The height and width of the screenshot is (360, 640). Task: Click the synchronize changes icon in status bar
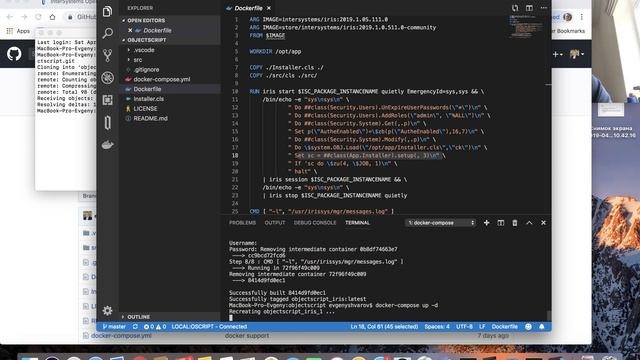coord(135,327)
